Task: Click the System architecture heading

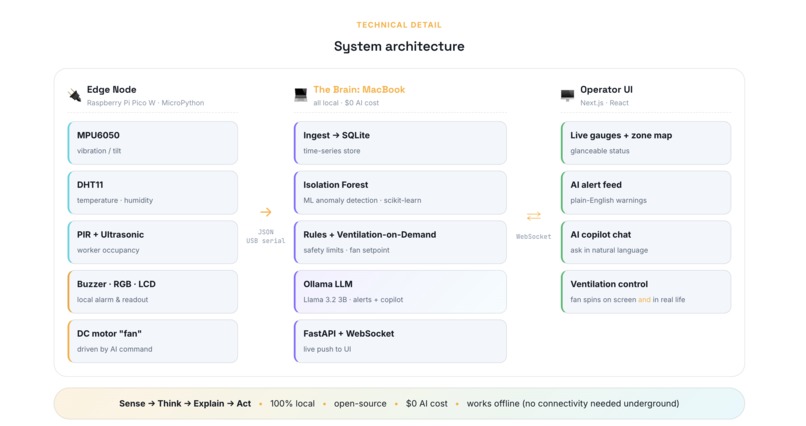Action: [x=399, y=46]
